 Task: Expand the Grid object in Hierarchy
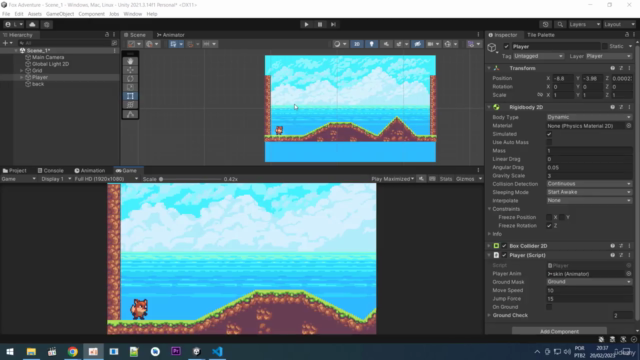[x=22, y=71]
